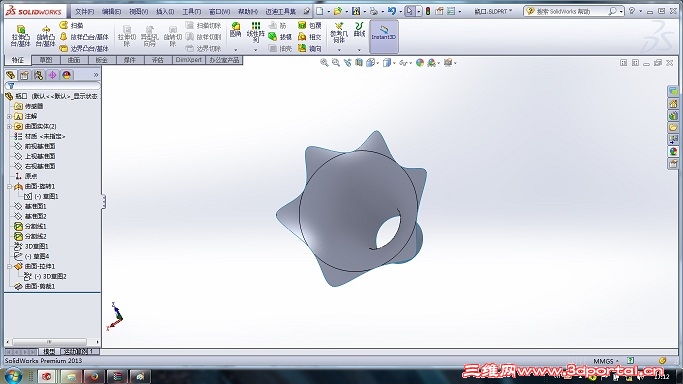Click the New document icon
683x384 pixels.
[320, 11]
